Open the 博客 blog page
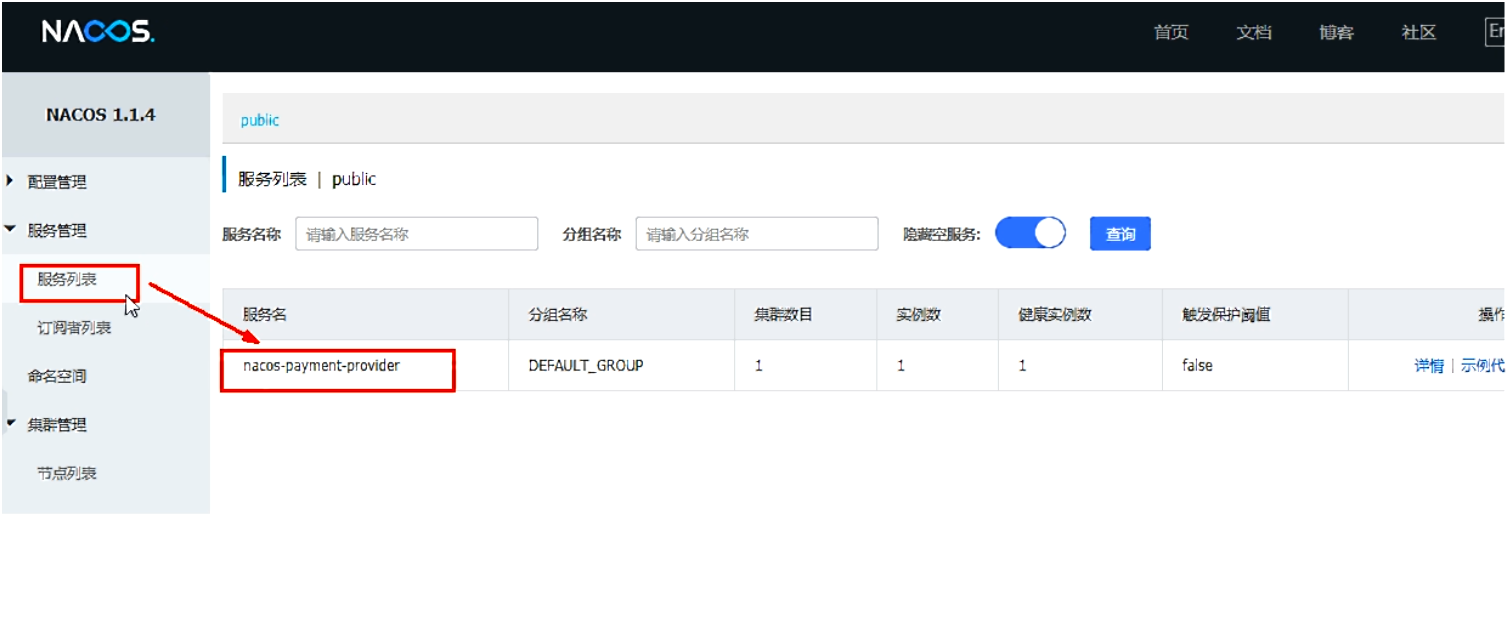This screenshot has height=621, width=1506. click(1335, 32)
